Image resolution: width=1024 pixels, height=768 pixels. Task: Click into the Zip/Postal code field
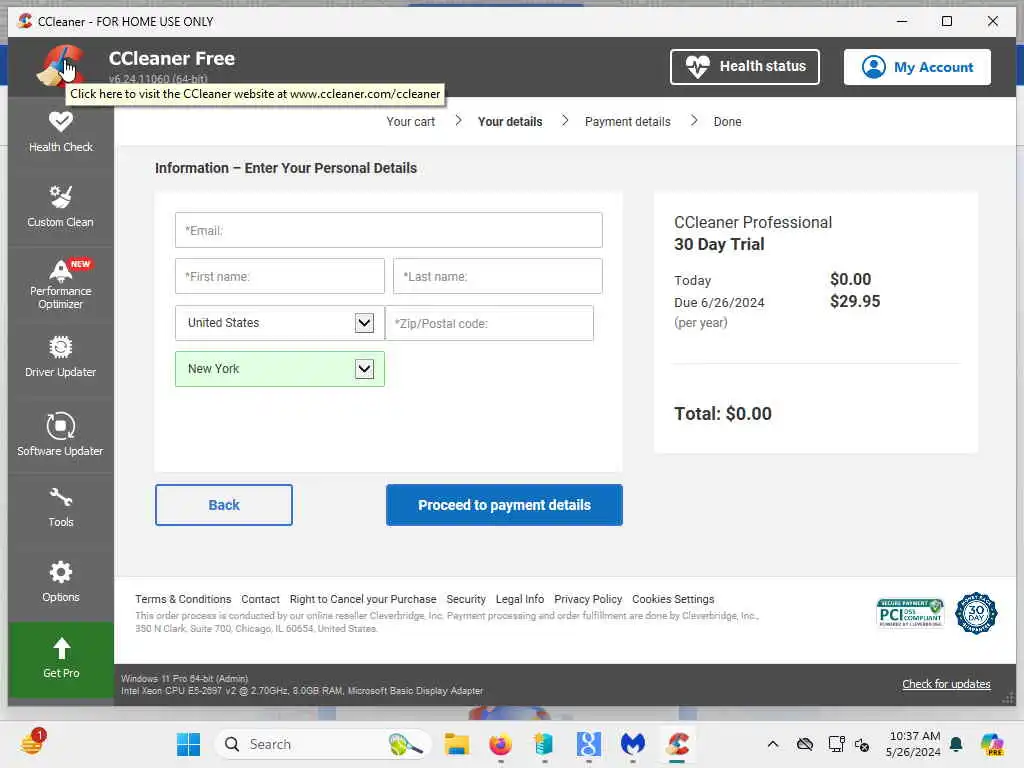click(x=489, y=323)
